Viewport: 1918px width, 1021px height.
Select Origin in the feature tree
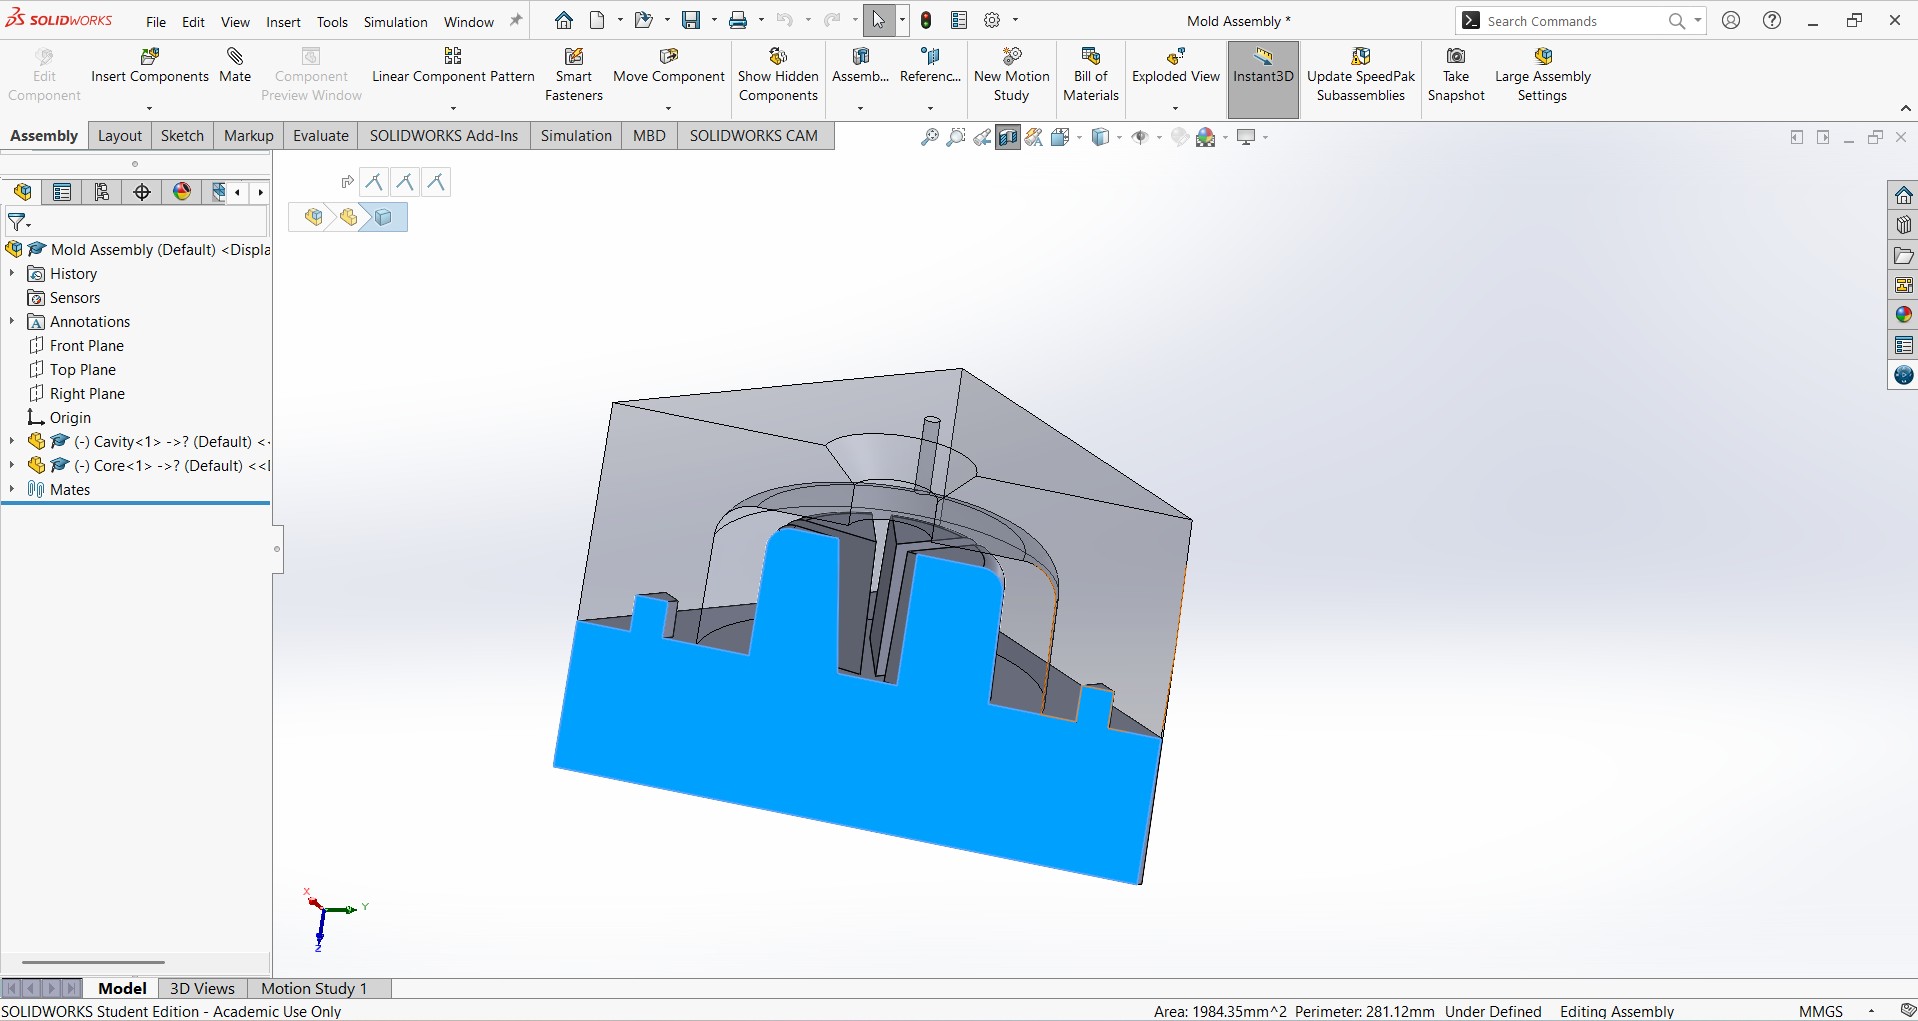(x=70, y=417)
